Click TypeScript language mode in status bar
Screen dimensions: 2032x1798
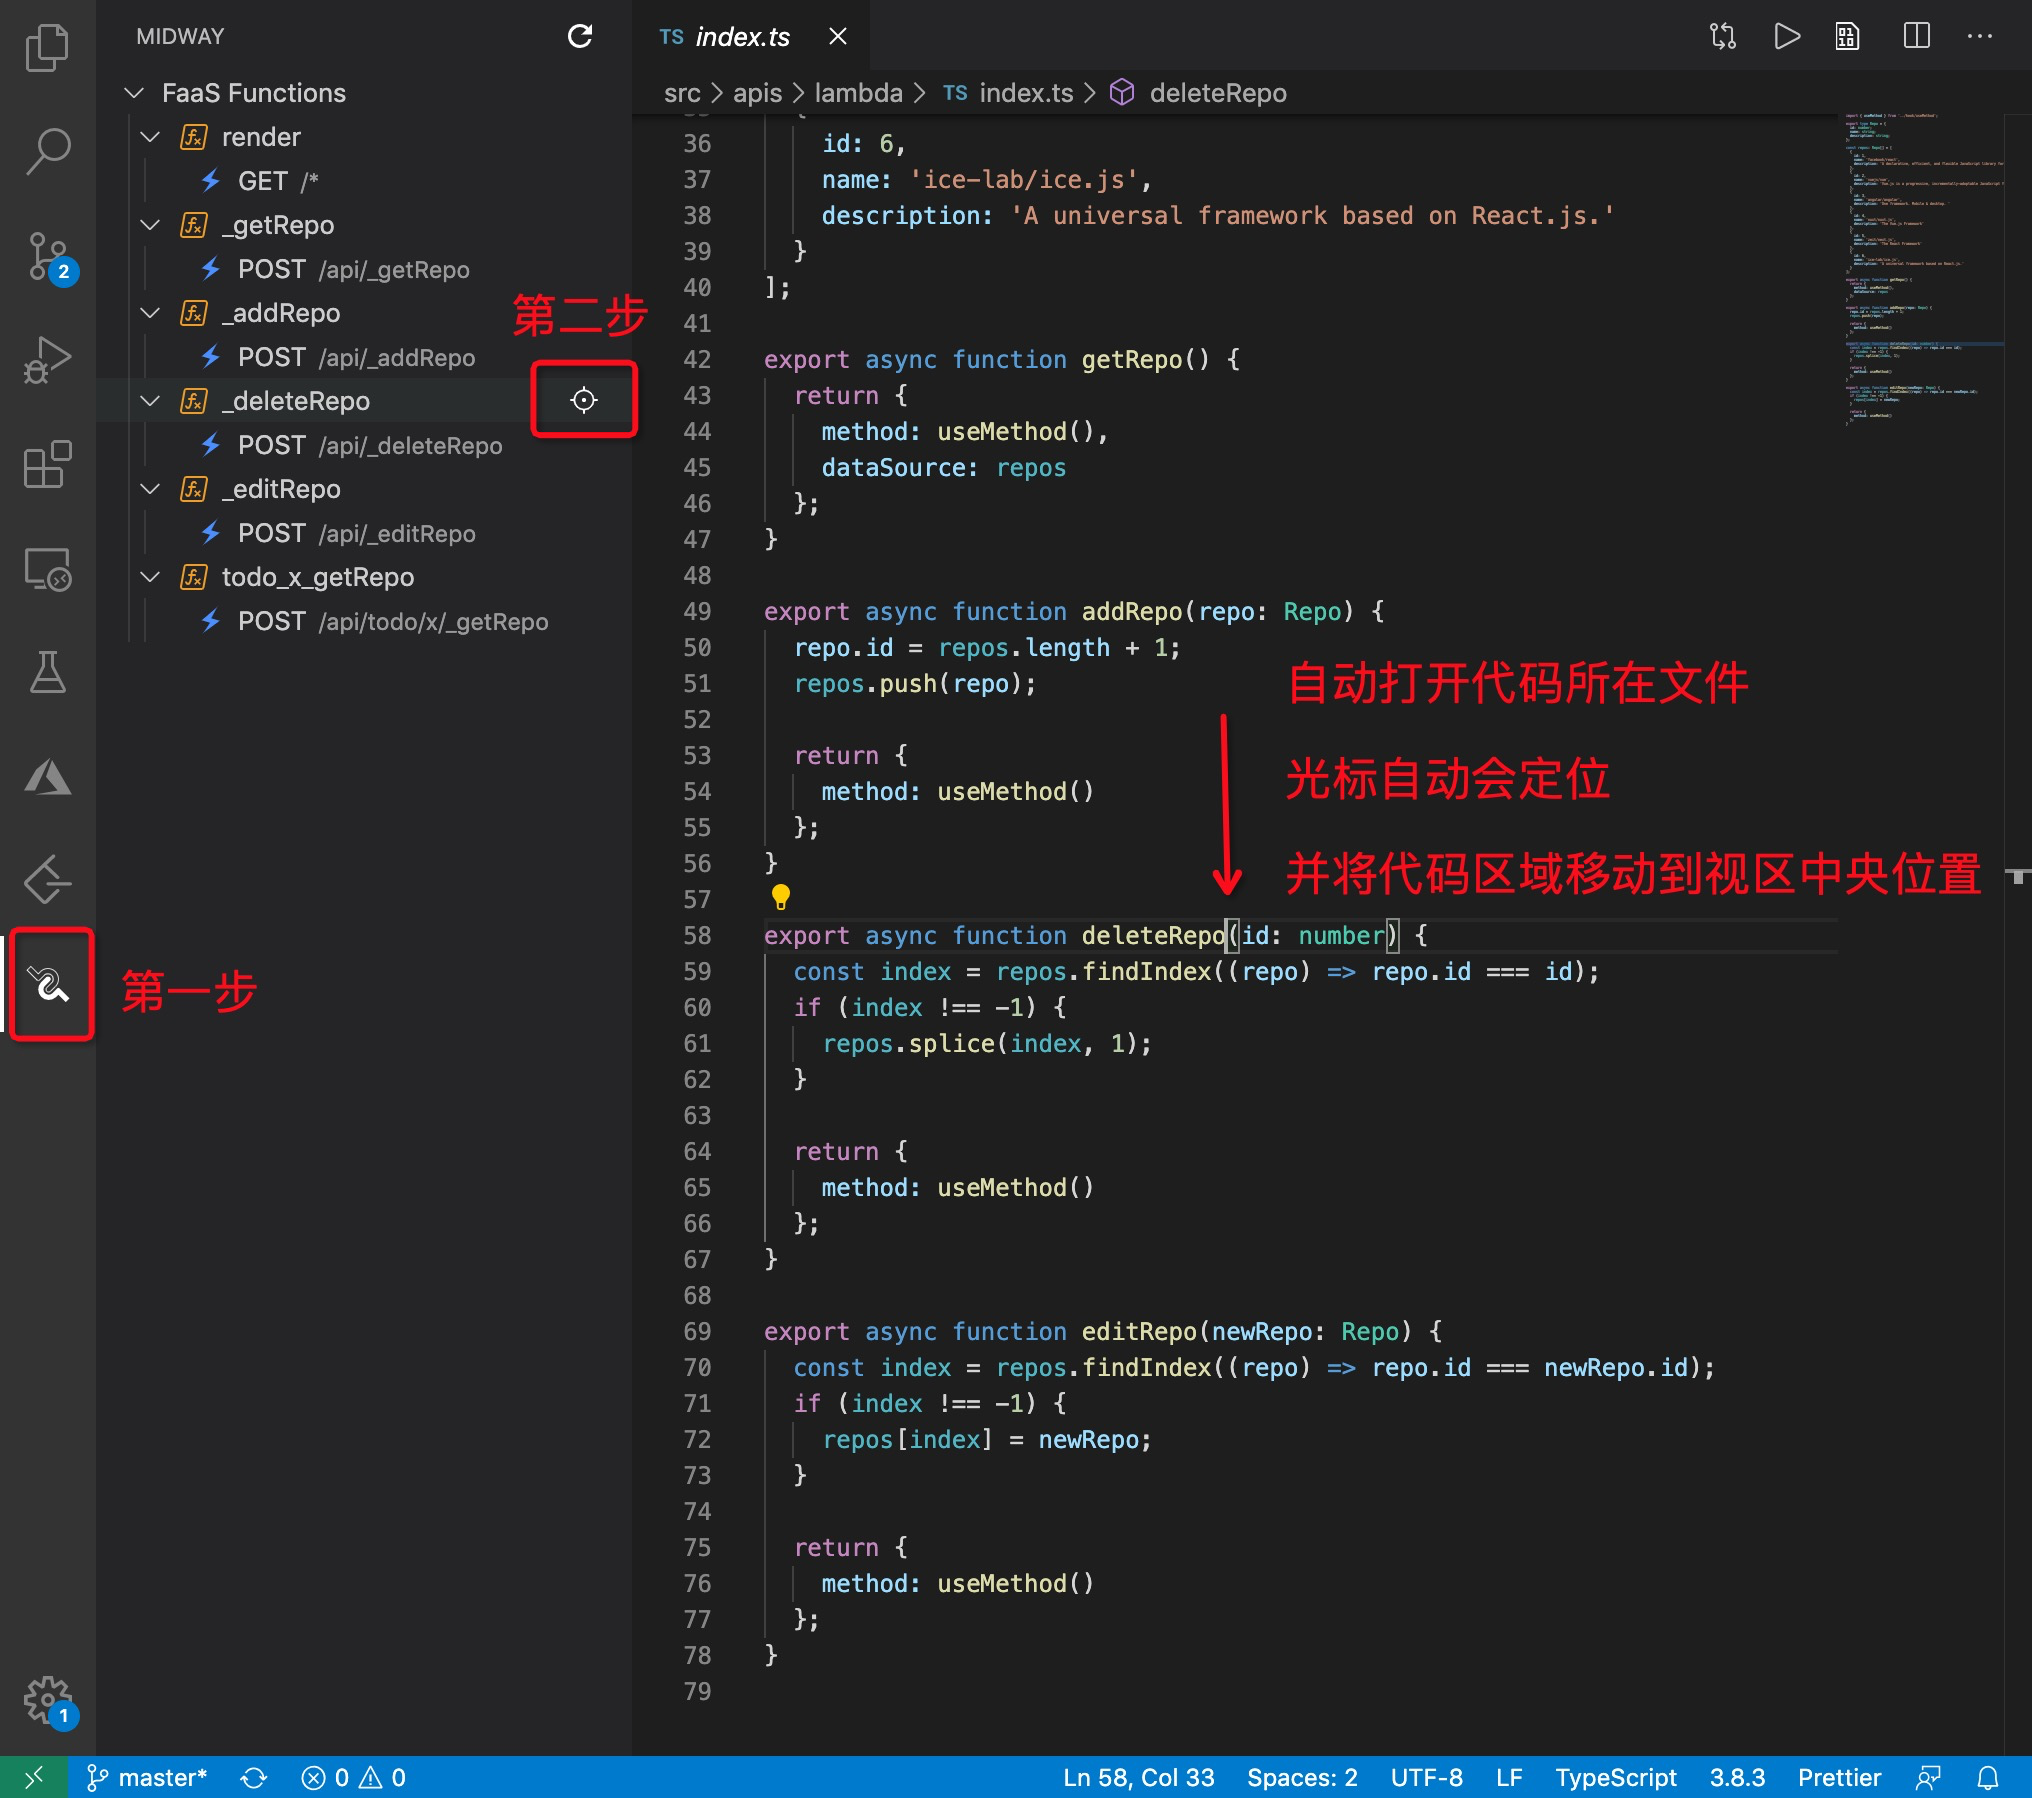pos(1615,1777)
